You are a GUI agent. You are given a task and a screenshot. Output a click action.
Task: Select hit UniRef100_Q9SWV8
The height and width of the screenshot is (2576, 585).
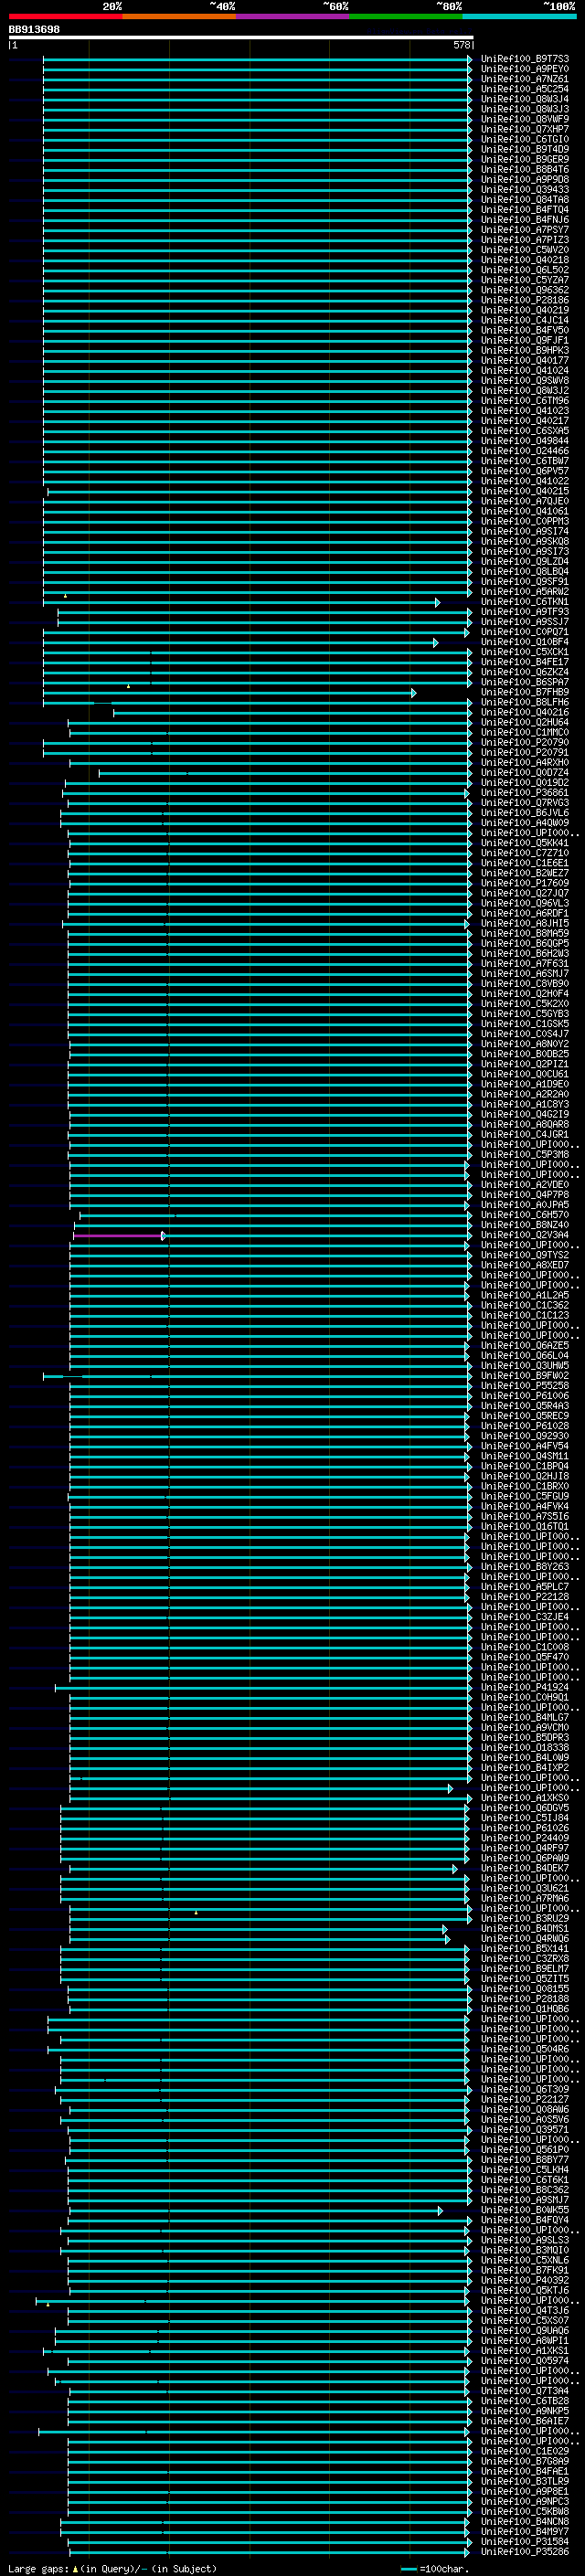pyautogui.click(x=525, y=380)
